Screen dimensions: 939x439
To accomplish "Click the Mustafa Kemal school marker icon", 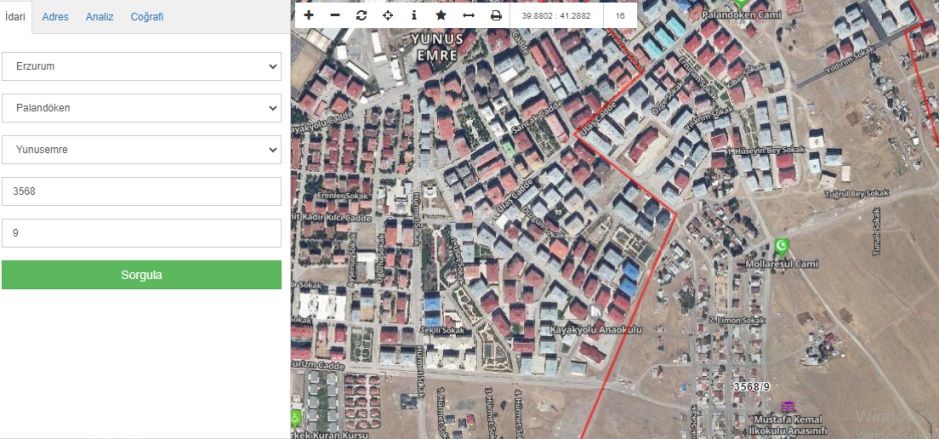I will click(x=789, y=406).
